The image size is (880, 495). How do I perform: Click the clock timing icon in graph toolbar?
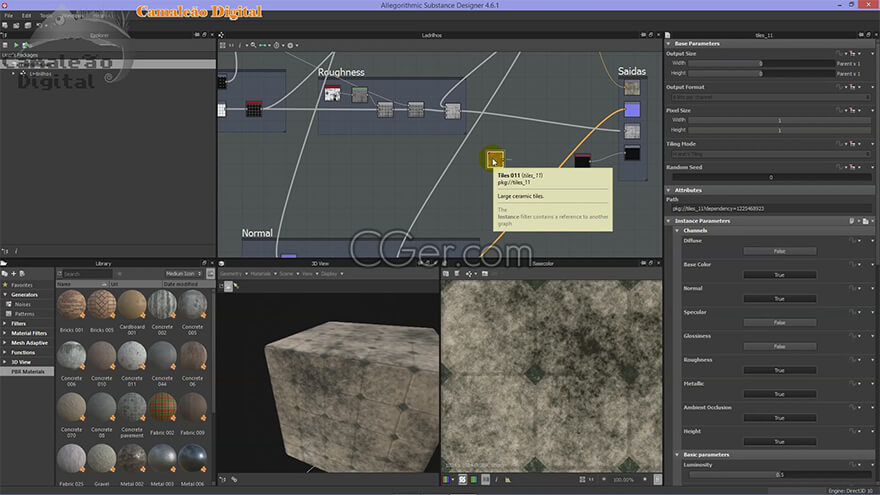(276, 45)
